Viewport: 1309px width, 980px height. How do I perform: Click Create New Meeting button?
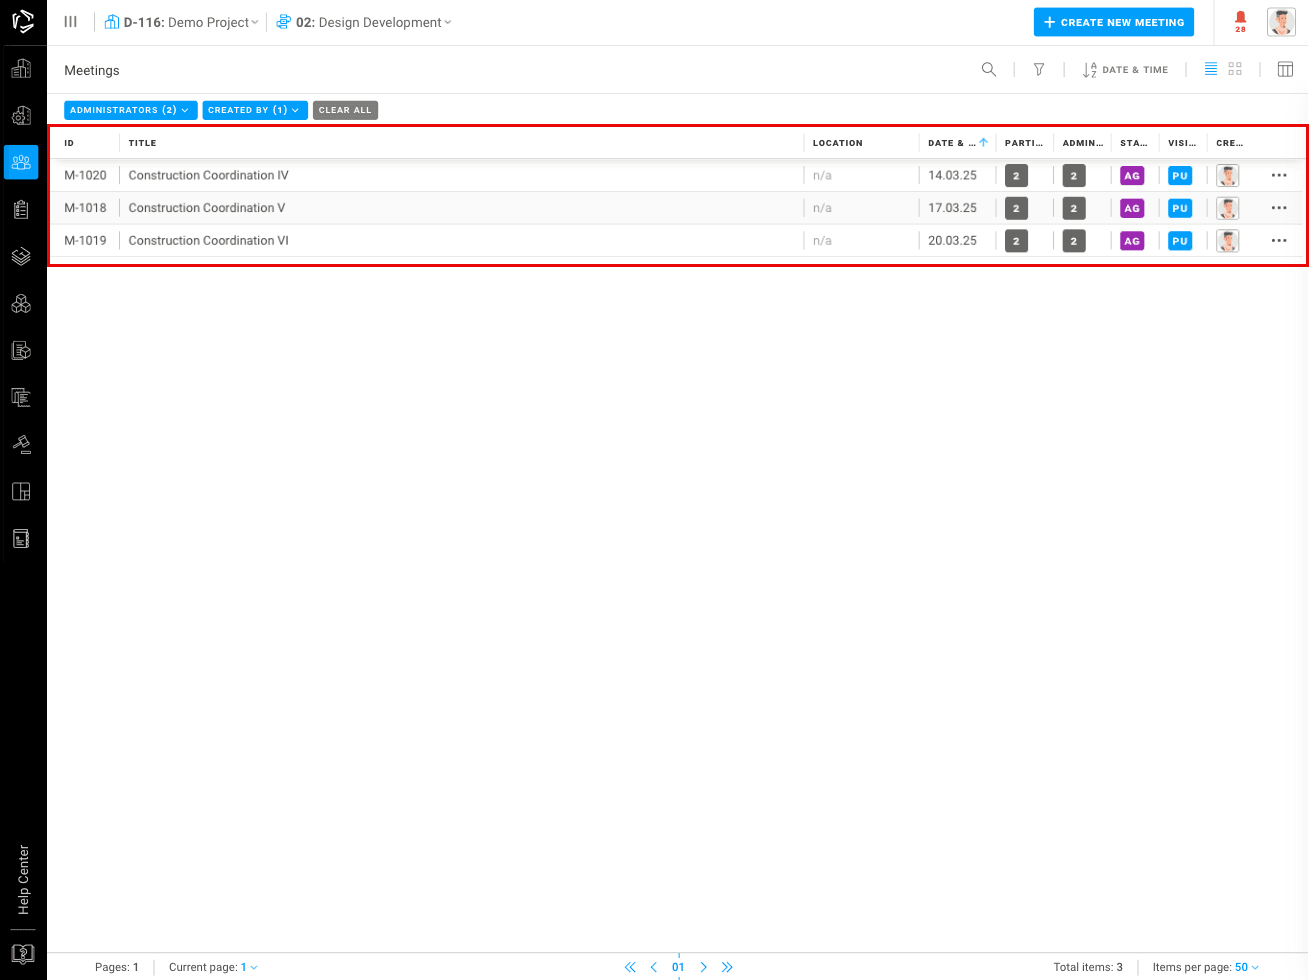[1113, 22]
